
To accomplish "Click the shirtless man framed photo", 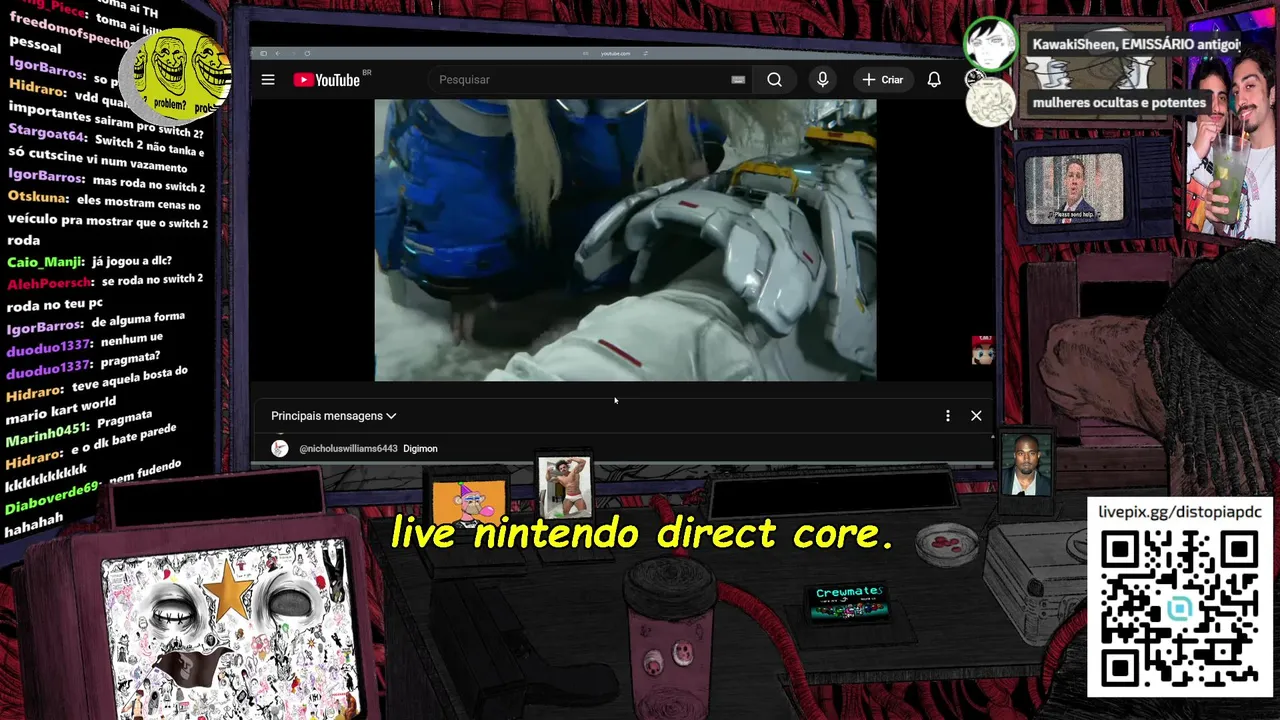I will pos(564,487).
